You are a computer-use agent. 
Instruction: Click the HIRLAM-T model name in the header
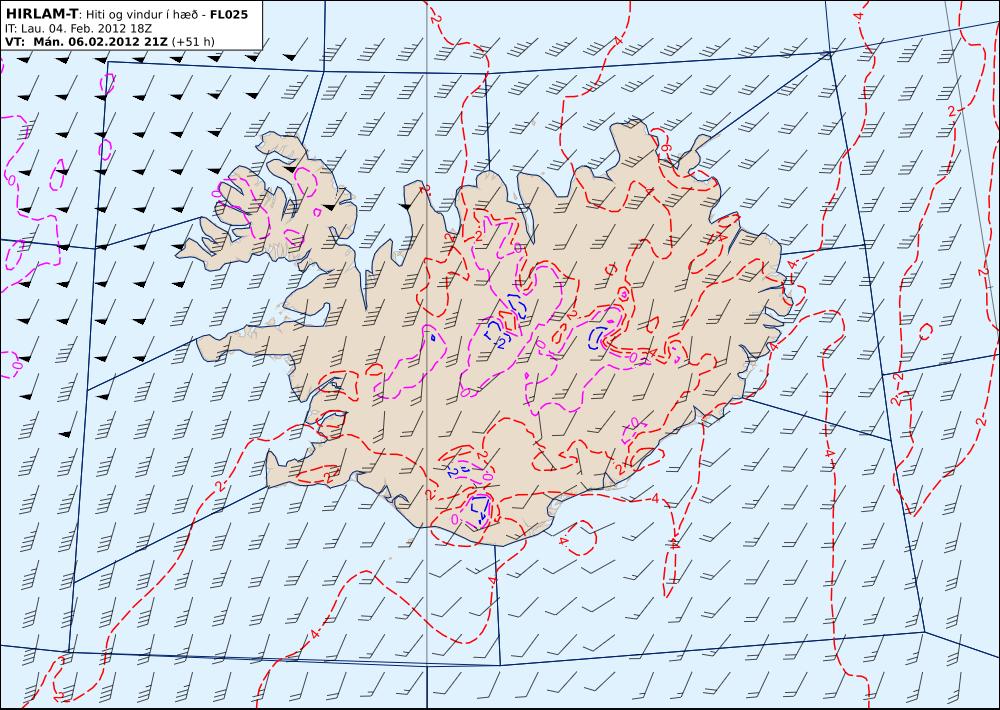pos(41,14)
